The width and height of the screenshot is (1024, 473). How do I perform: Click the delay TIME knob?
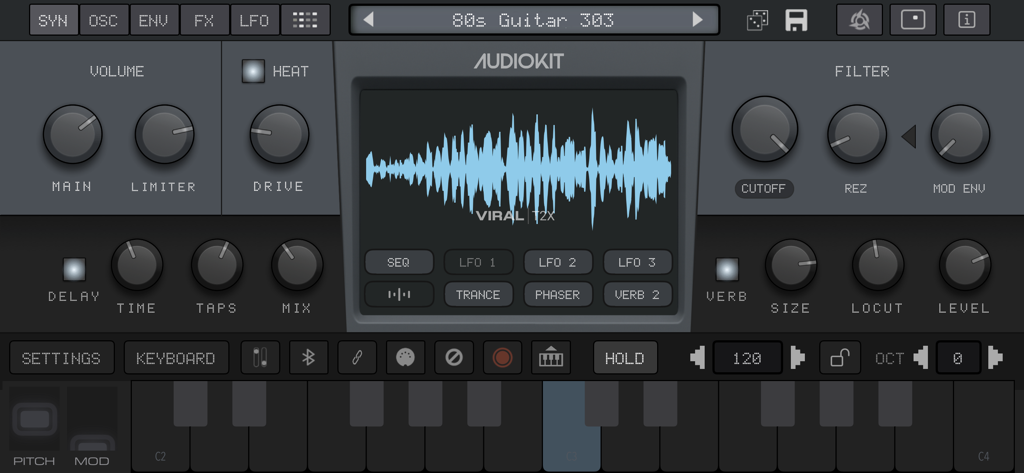tap(137, 265)
